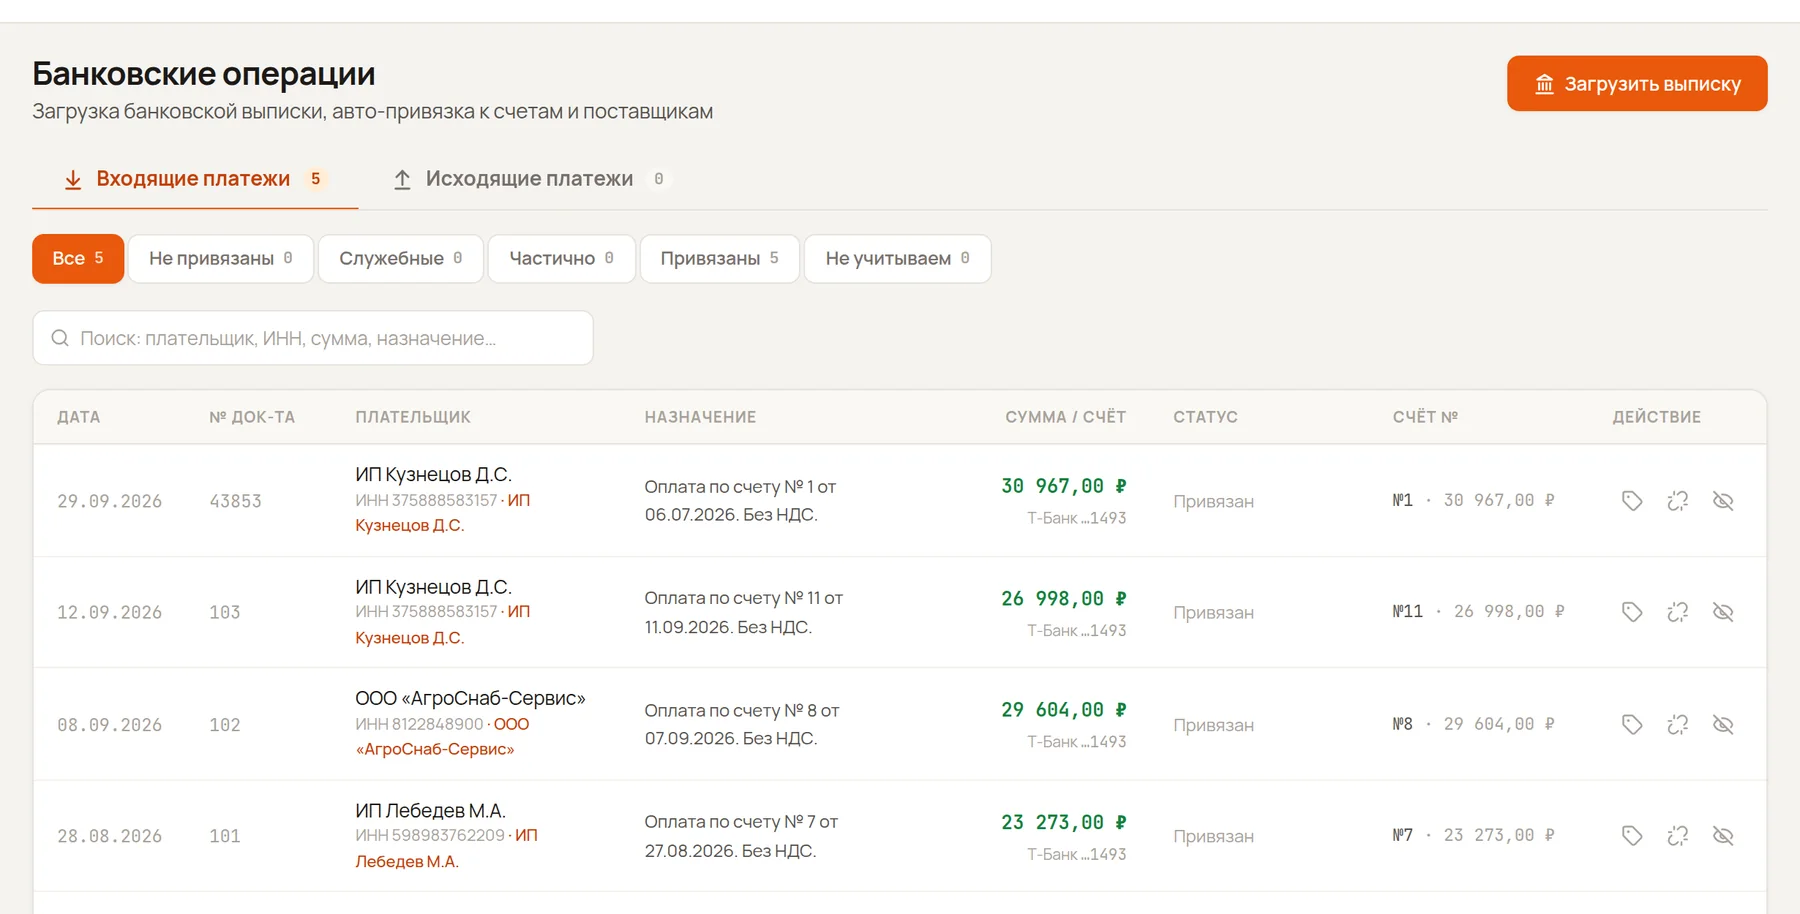Click unlink icon in row 103
1800x914 pixels.
pos(1678,612)
